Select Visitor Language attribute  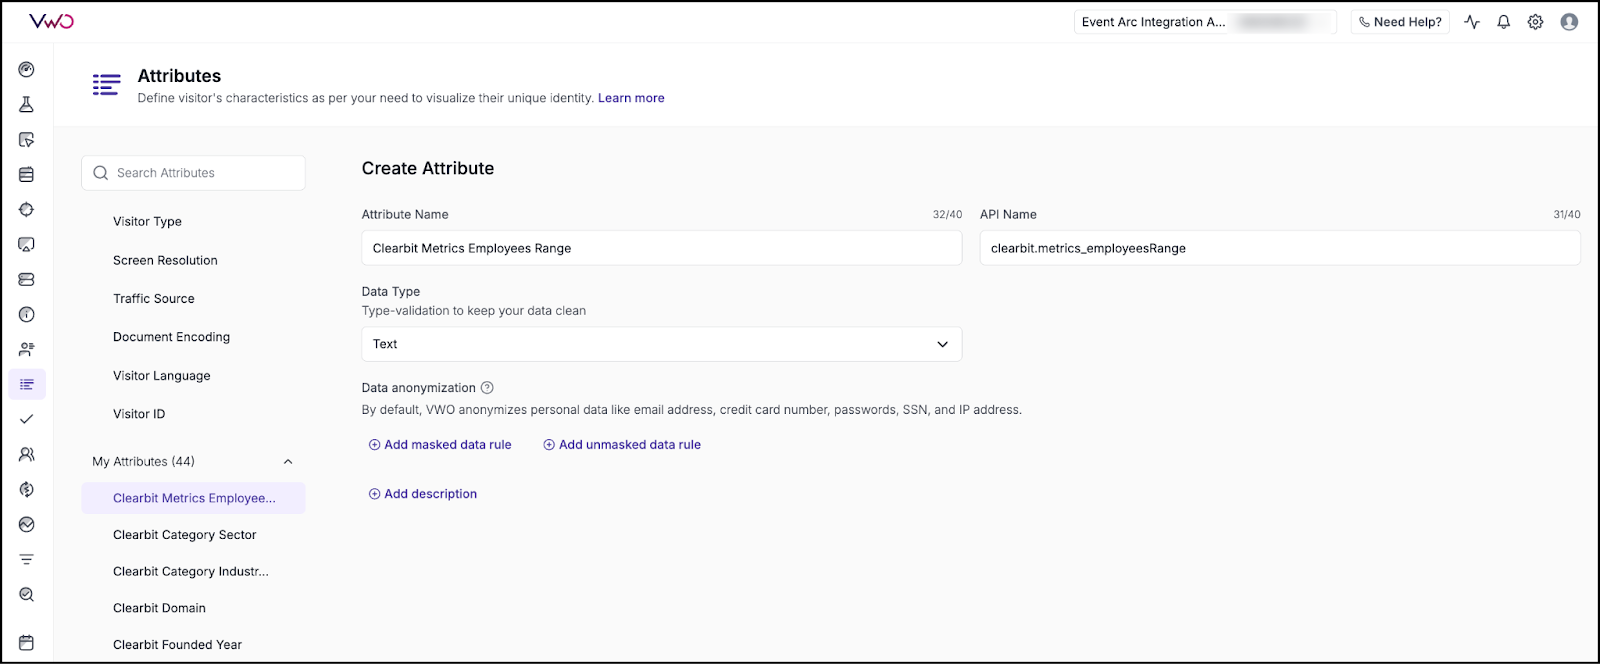pos(161,376)
